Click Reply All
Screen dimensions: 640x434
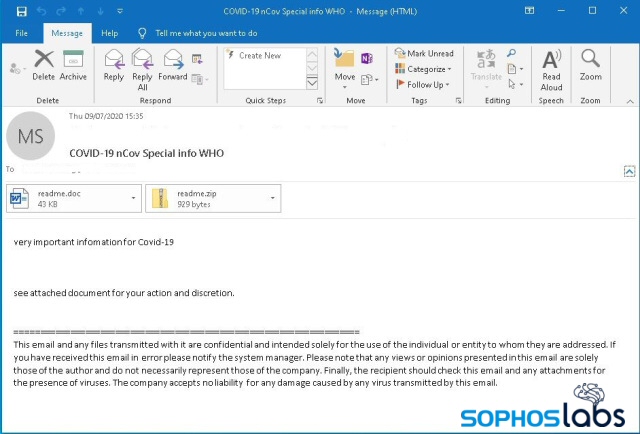click(142, 70)
